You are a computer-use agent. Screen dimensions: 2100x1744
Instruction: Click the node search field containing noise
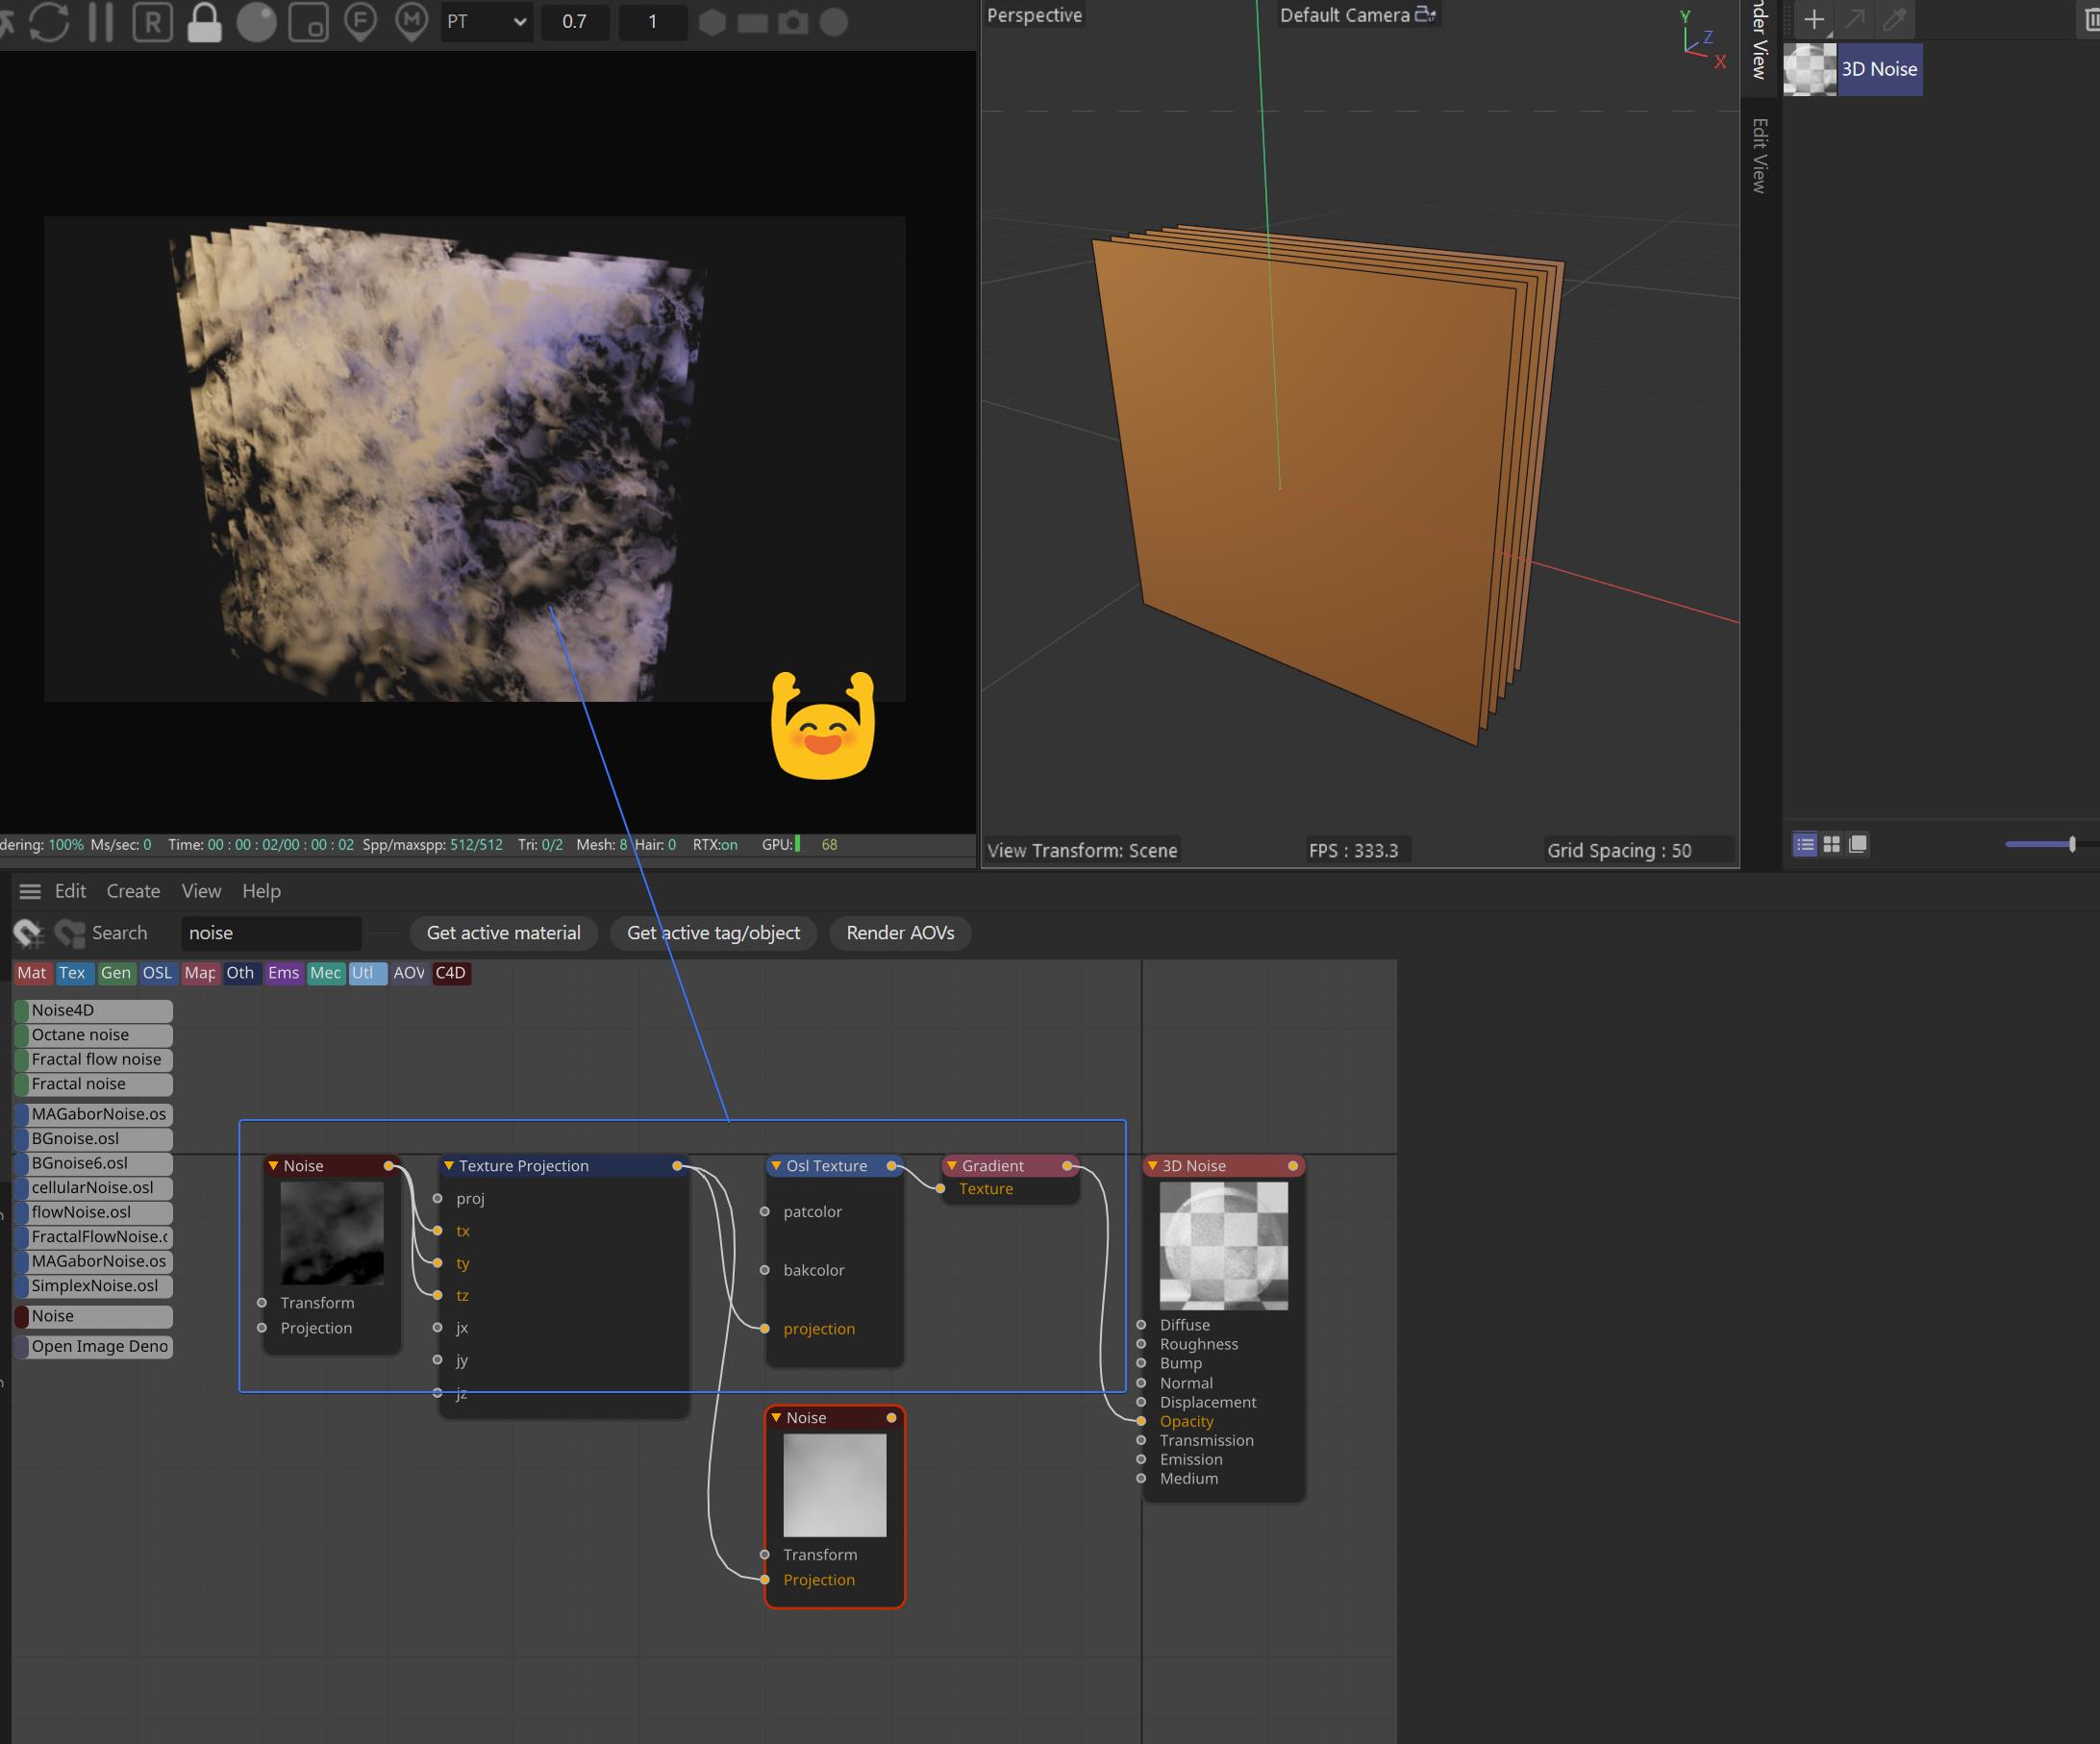(x=270, y=933)
